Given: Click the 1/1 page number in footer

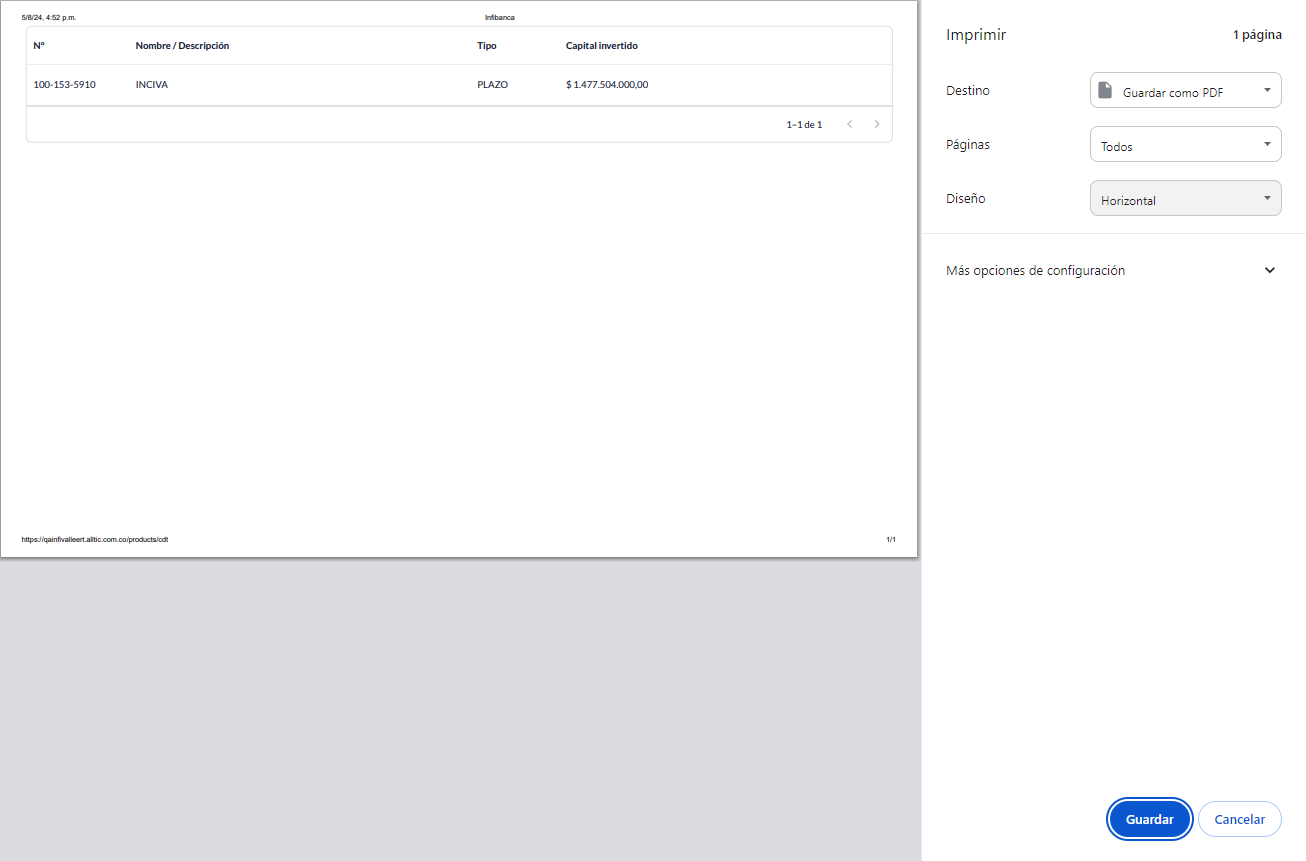Looking at the screenshot, I should pyautogui.click(x=891, y=540).
